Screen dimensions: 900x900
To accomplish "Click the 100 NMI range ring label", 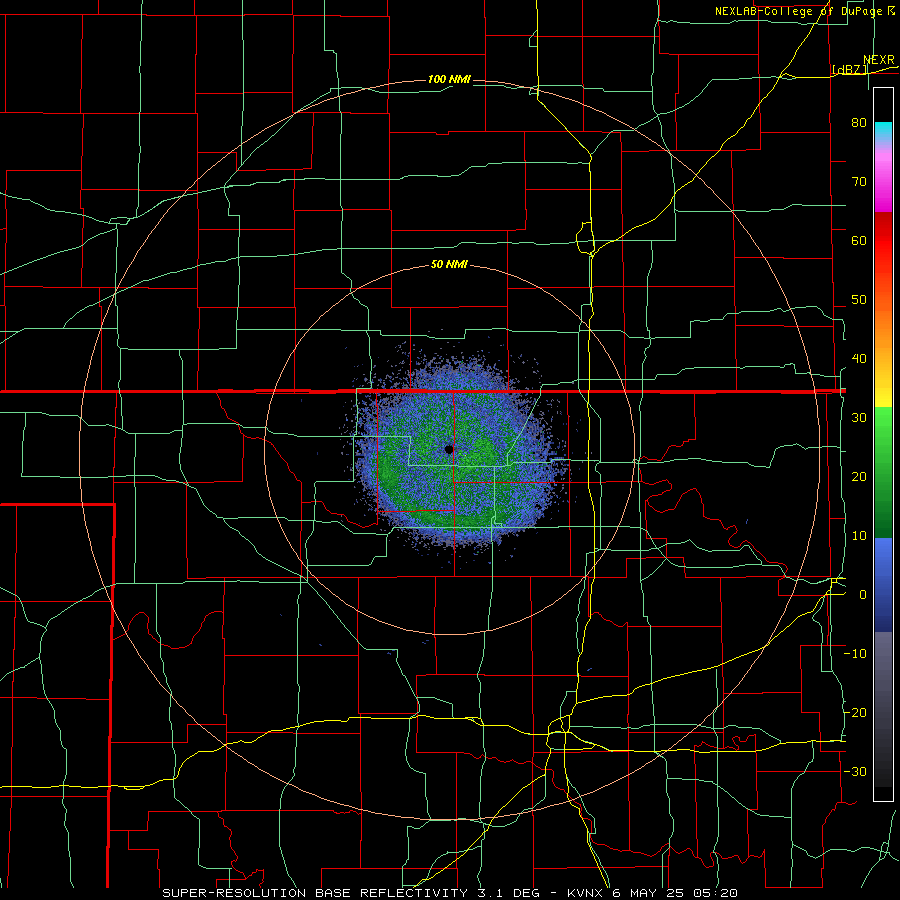I will pos(449,79).
